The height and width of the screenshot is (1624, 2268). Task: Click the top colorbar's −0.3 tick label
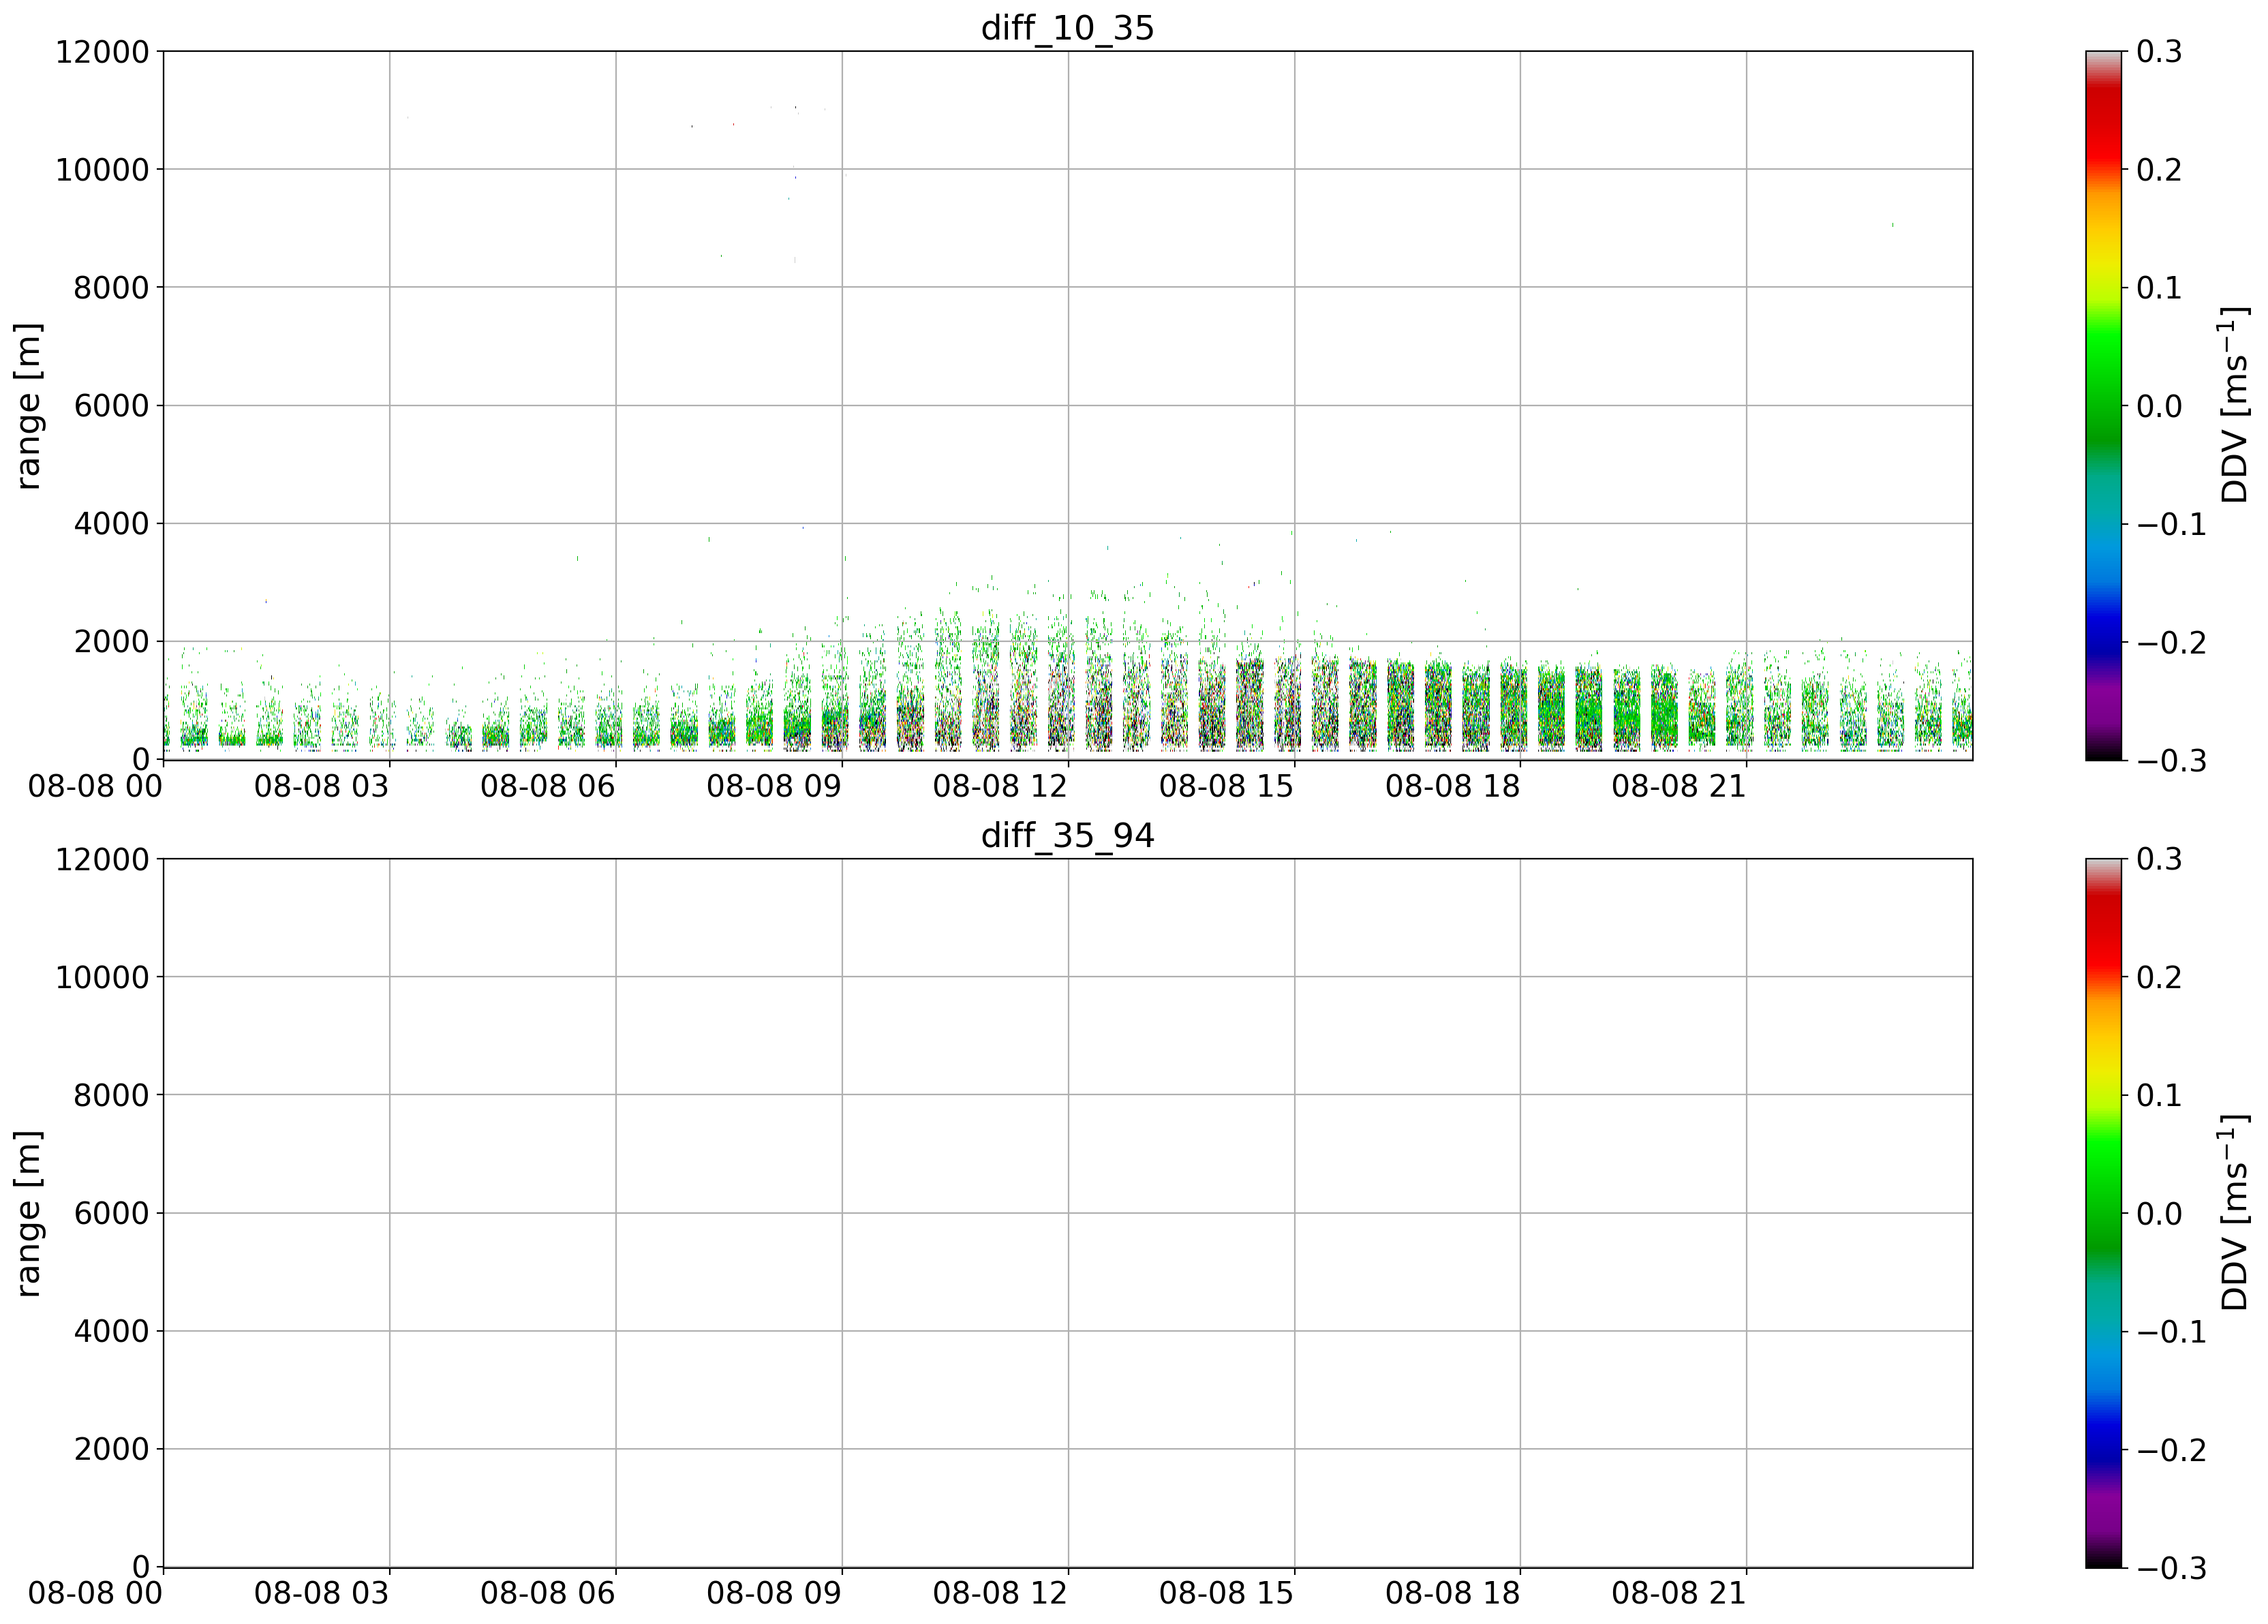click(x=2171, y=761)
